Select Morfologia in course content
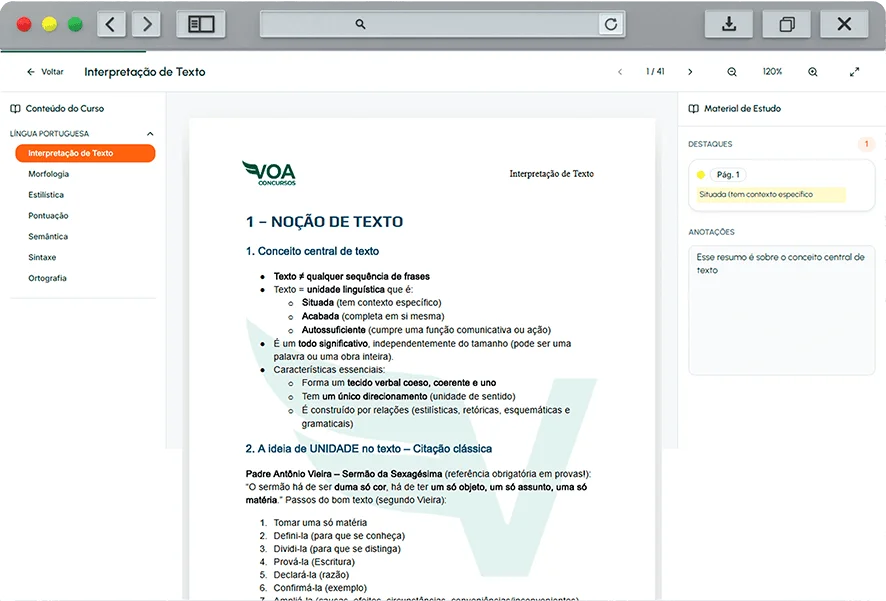Image resolution: width=886 pixels, height=601 pixels. coord(48,174)
